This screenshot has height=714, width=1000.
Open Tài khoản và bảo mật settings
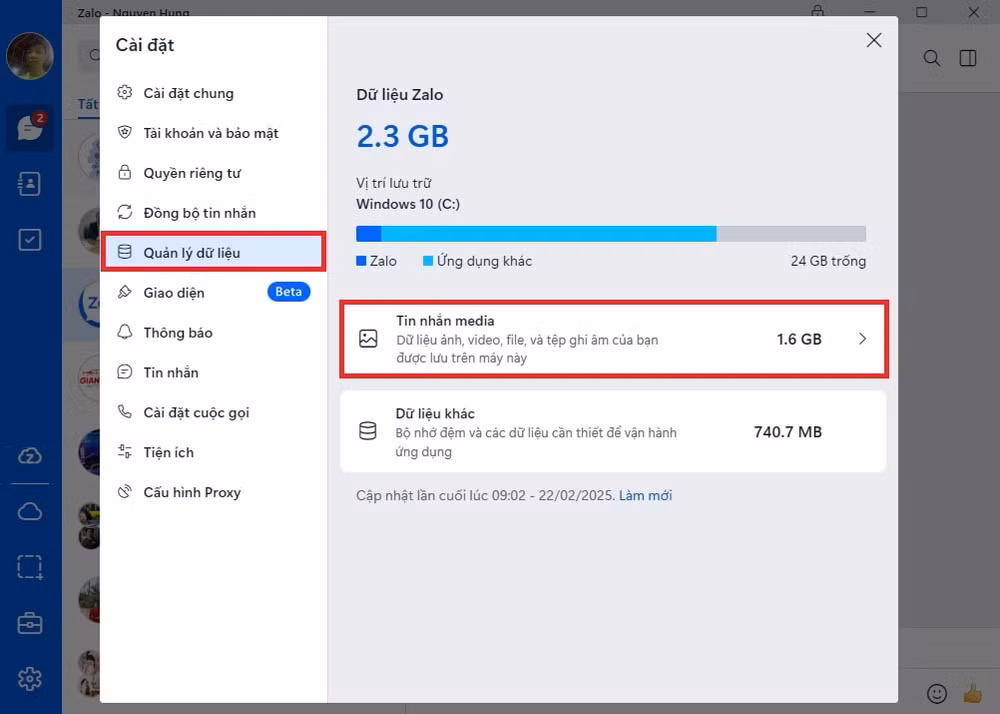(x=213, y=133)
